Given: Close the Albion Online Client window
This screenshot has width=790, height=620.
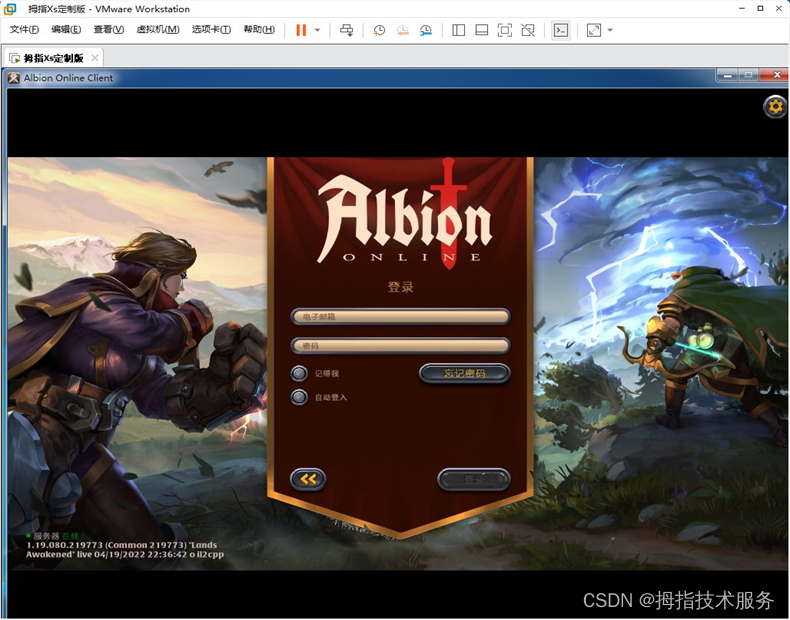Looking at the screenshot, I should point(776,76).
